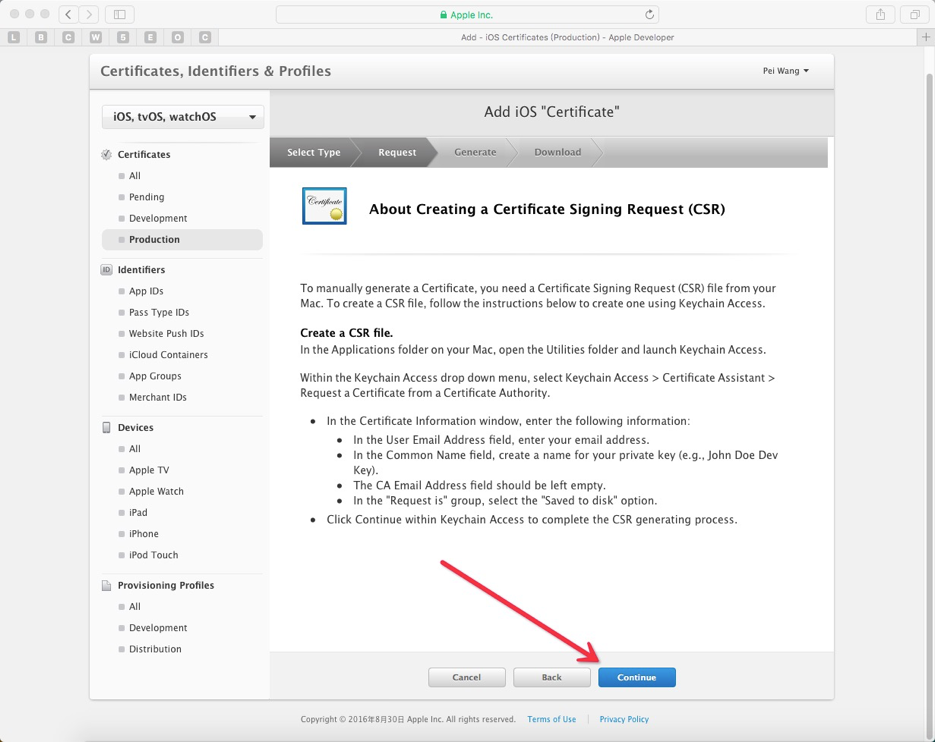Open the first favorites bar item C
Viewport: 935px width, 742px height.
click(x=69, y=37)
